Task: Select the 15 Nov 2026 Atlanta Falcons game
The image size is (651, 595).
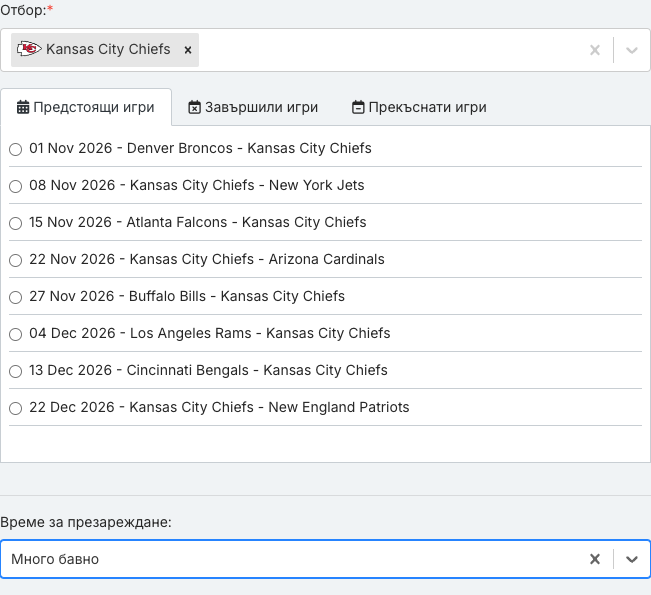Action: [16, 223]
